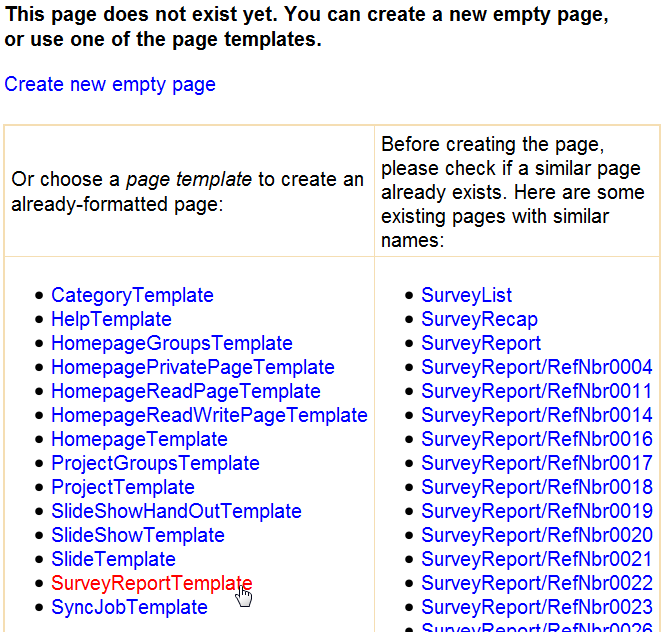The height and width of the screenshot is (632, 662).
Task: Choose the ProjectTemplate link
Action: (x=123, y=487)
